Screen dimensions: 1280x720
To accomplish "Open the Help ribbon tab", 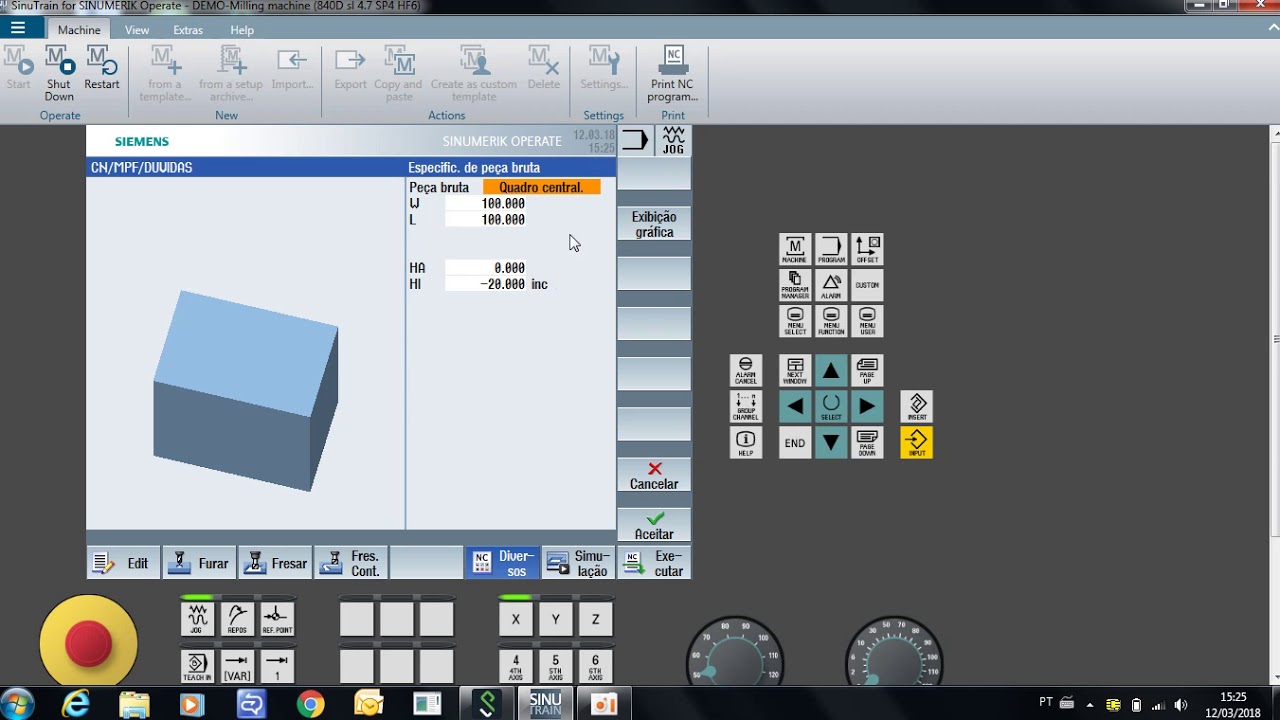I will coord(242,30).
